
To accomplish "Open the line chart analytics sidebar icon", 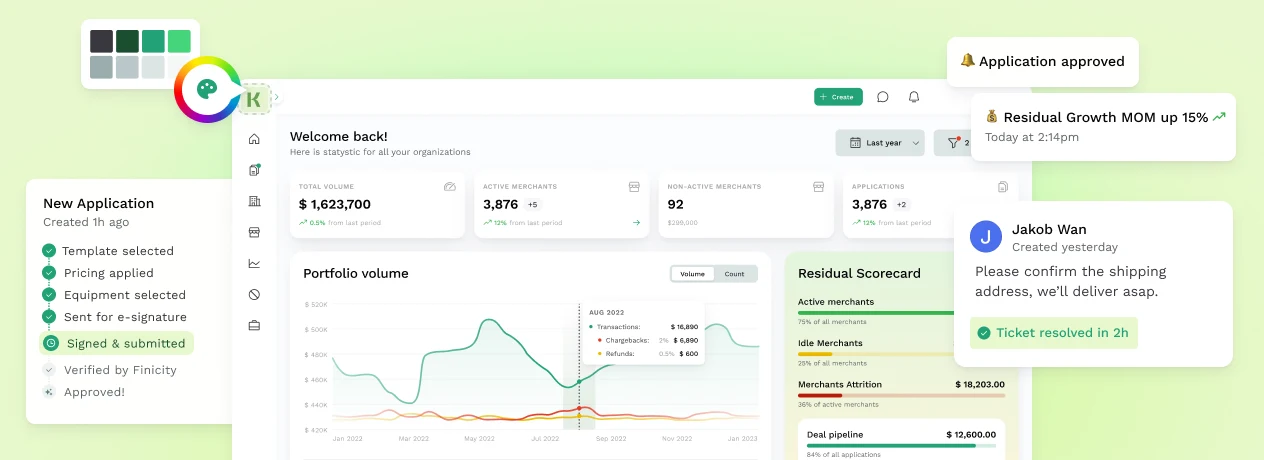I will [254, 263].
